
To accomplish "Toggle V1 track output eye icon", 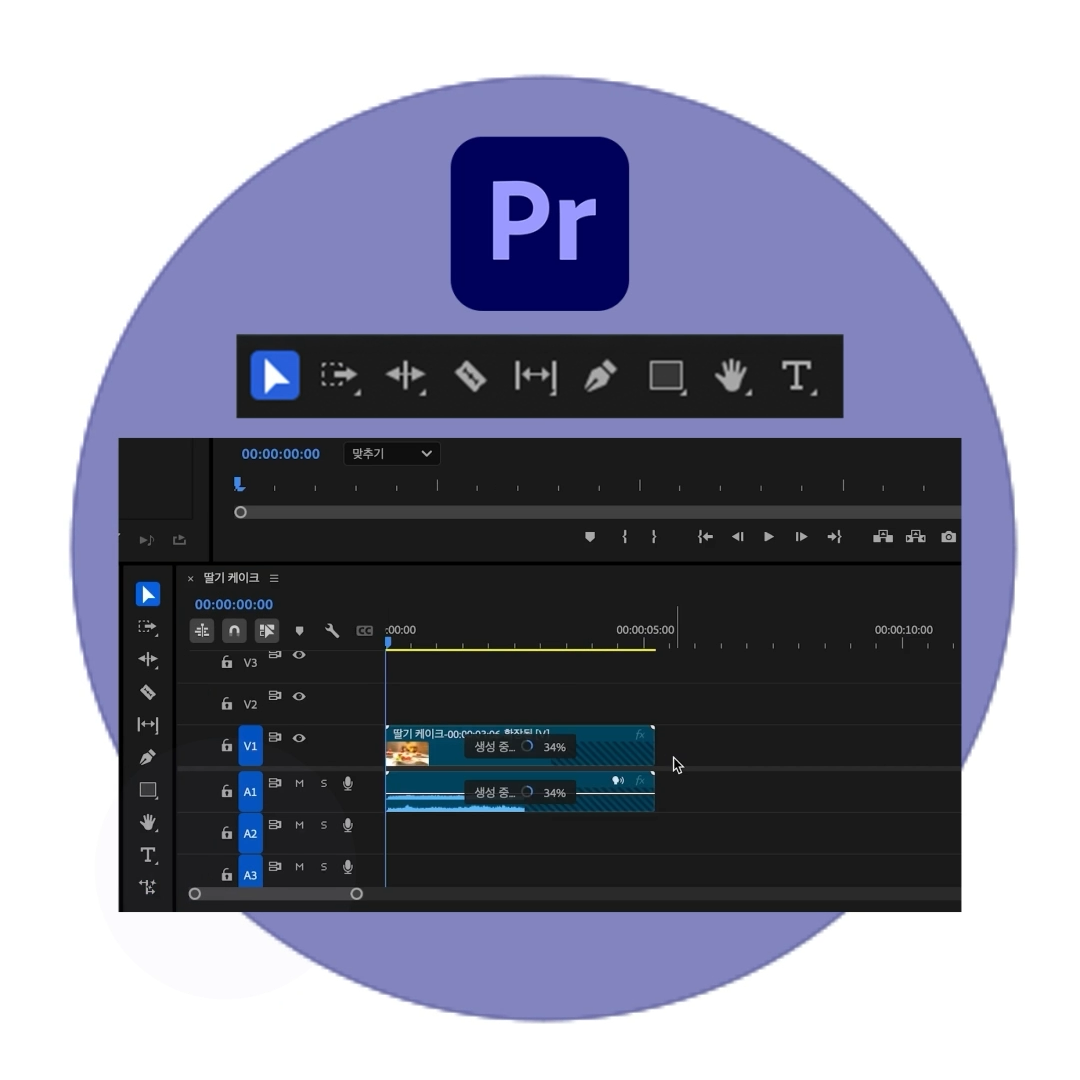I will click(x=299, y=738).
